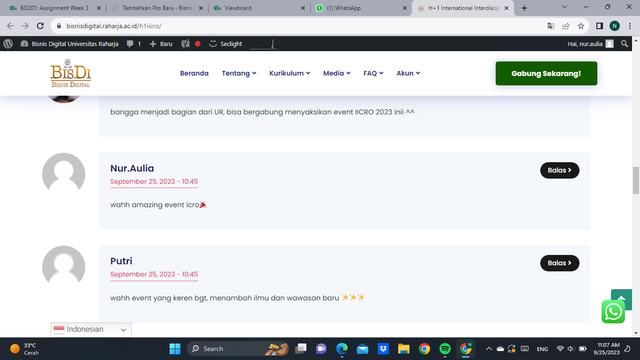Image resolution: width=640 pixels, height=360 pixels.
Task: Open the chat app icon on the taskbar
Action: coord(321,349)
